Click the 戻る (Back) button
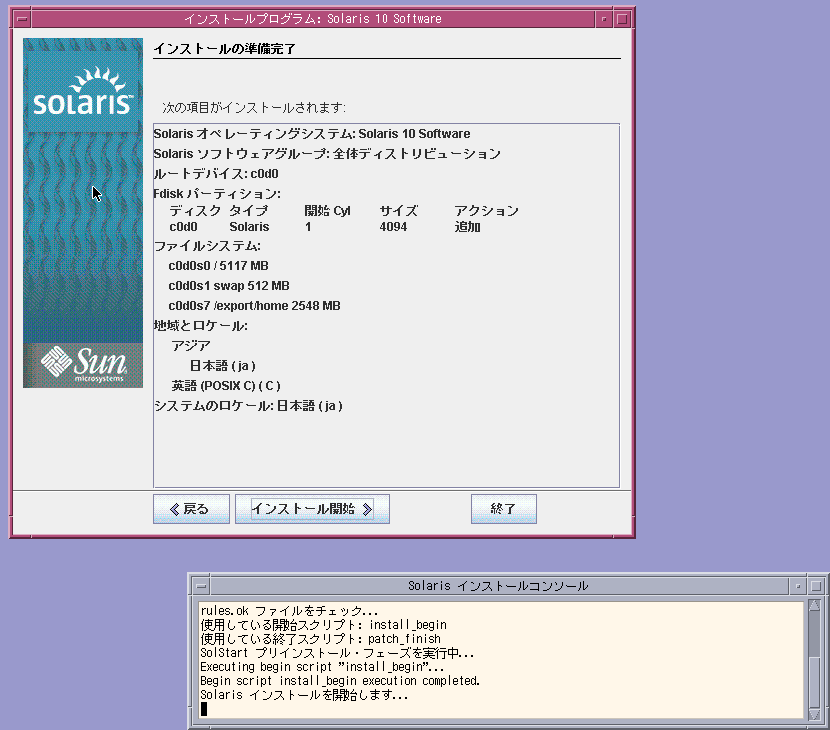 pyautogui.click(x=191, y=509)
